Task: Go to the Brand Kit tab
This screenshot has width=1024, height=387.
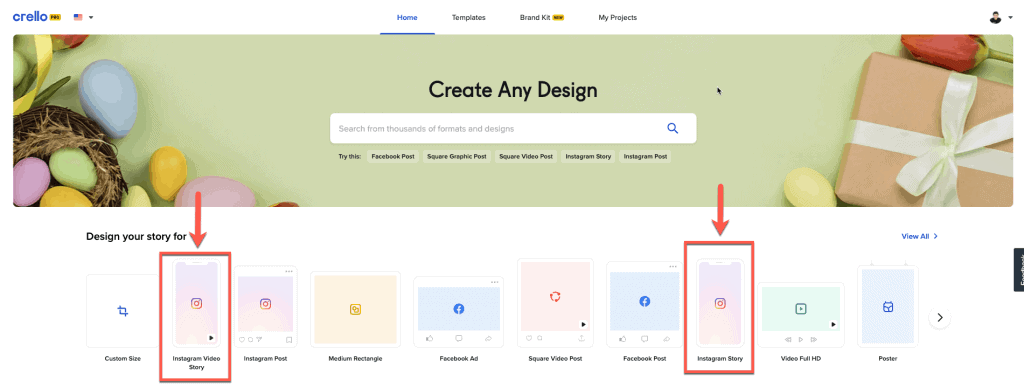Action: tap(541, 18)
